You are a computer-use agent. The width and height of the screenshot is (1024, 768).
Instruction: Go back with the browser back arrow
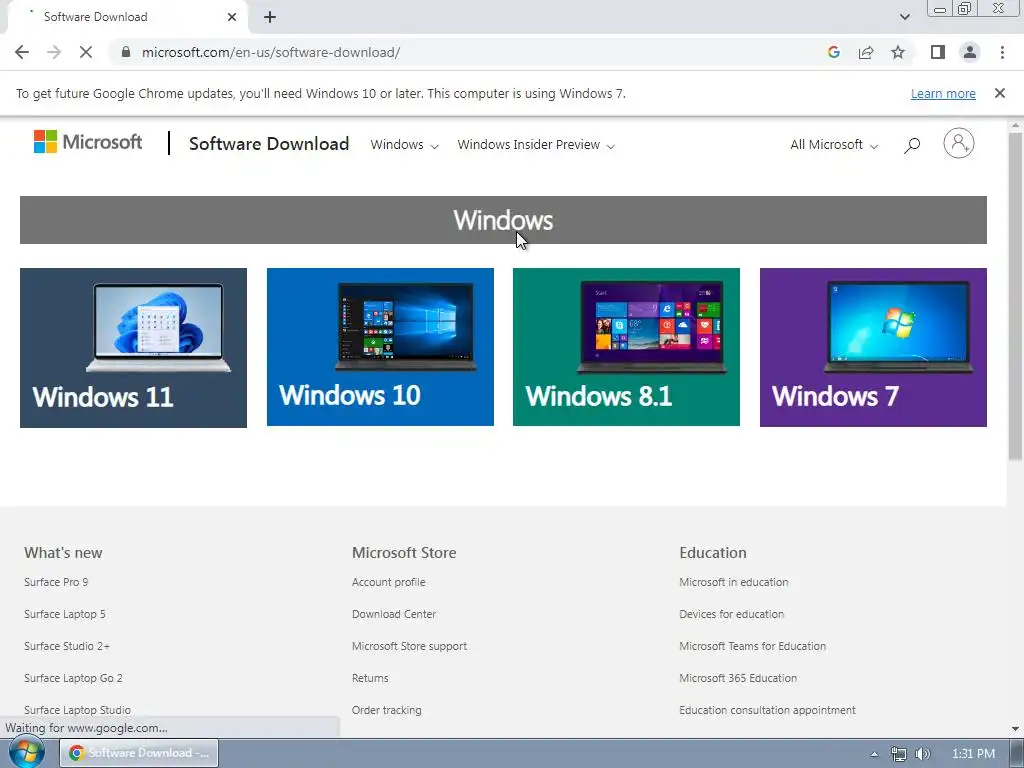[x=22, y=52]
